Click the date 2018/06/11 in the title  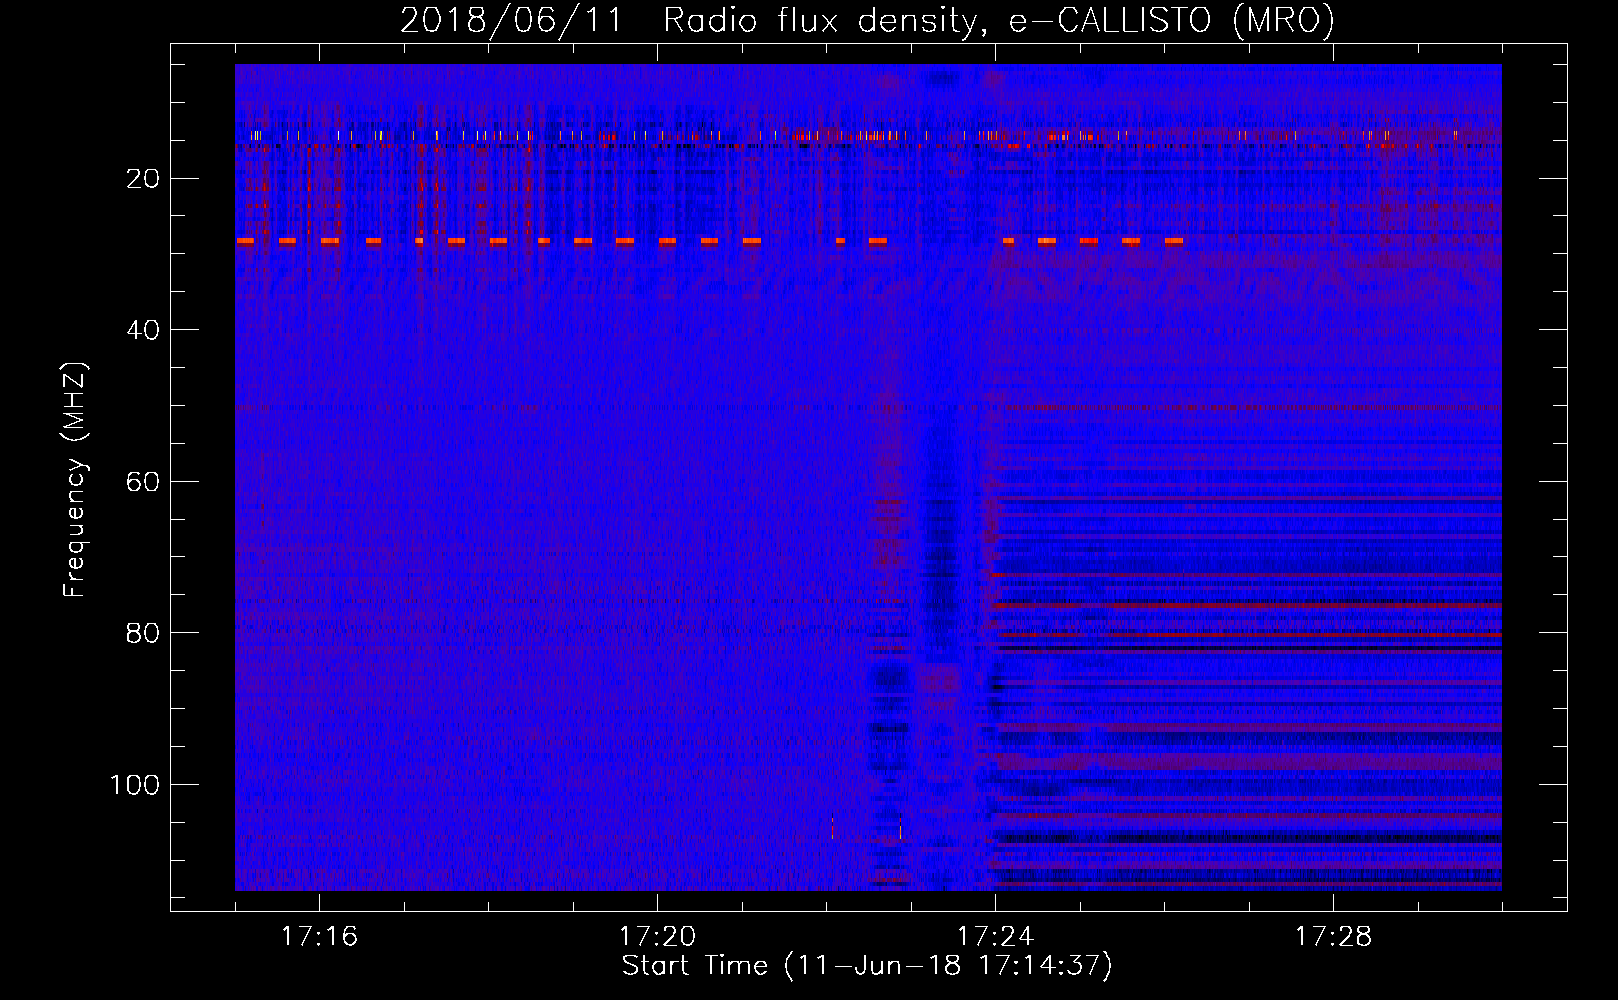[x=511, y=21]
